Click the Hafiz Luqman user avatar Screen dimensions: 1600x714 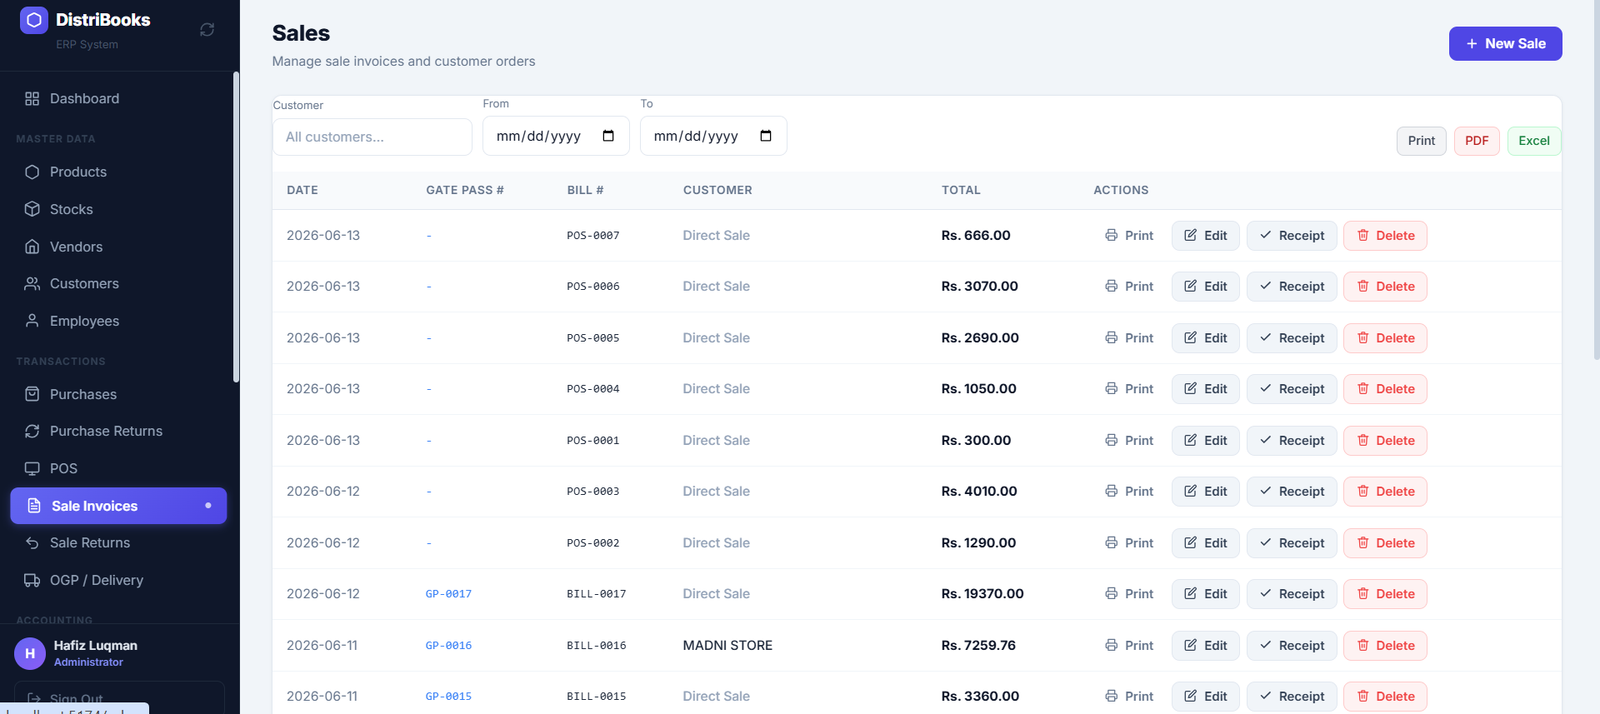30,653
